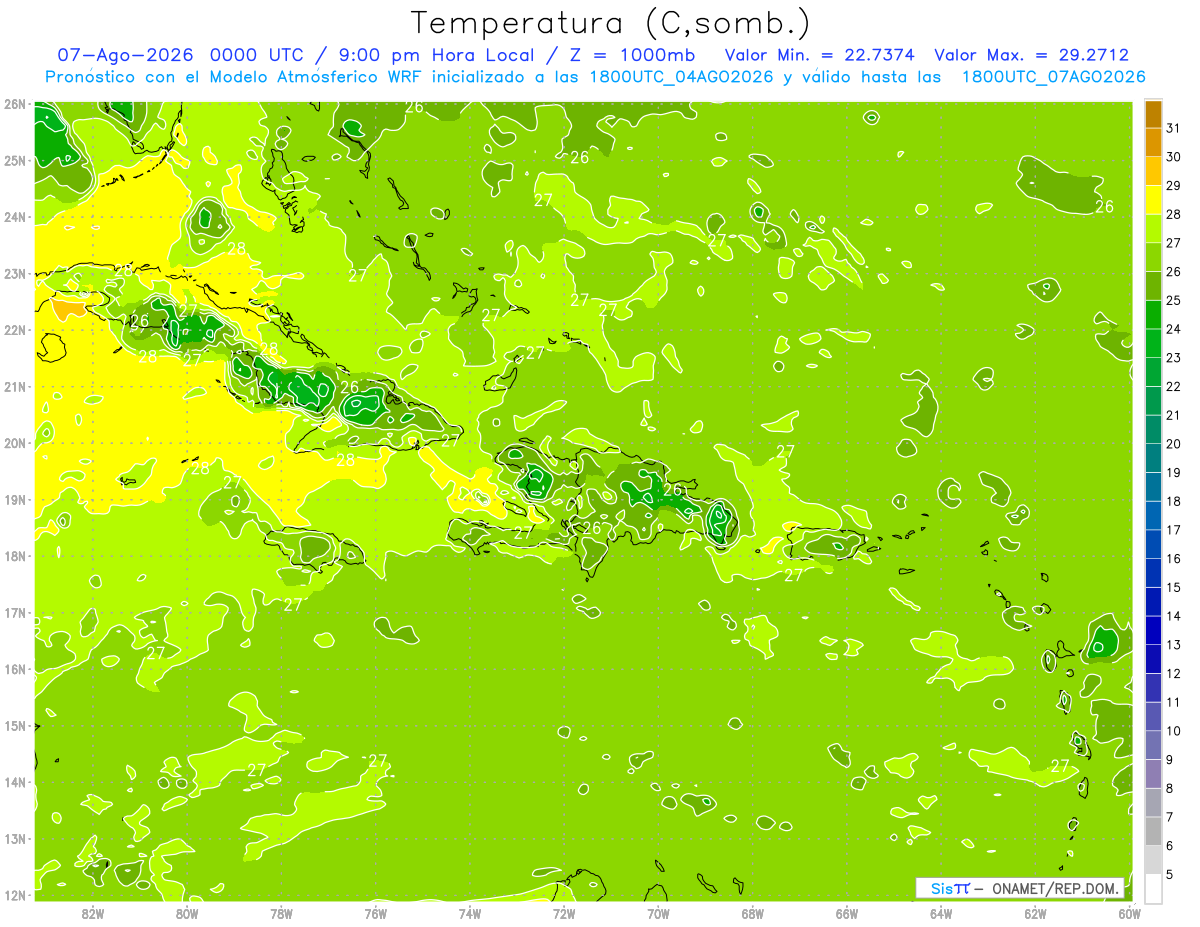1200x927 pixels.
Task: Click the legend value '25'
Action: 1174,300
